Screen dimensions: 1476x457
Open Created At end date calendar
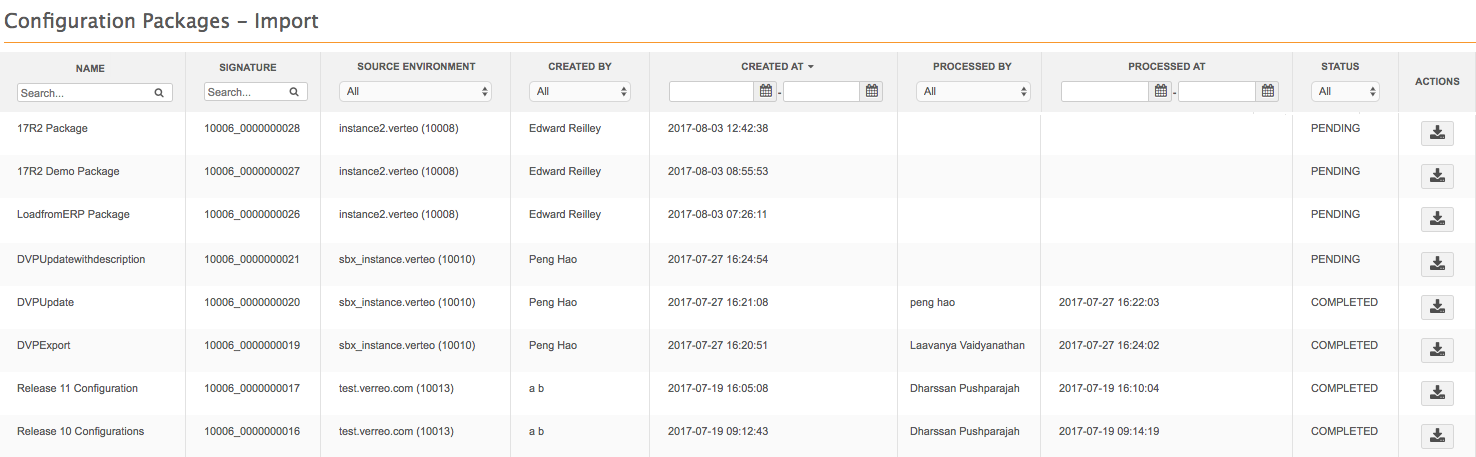point(872,91)
